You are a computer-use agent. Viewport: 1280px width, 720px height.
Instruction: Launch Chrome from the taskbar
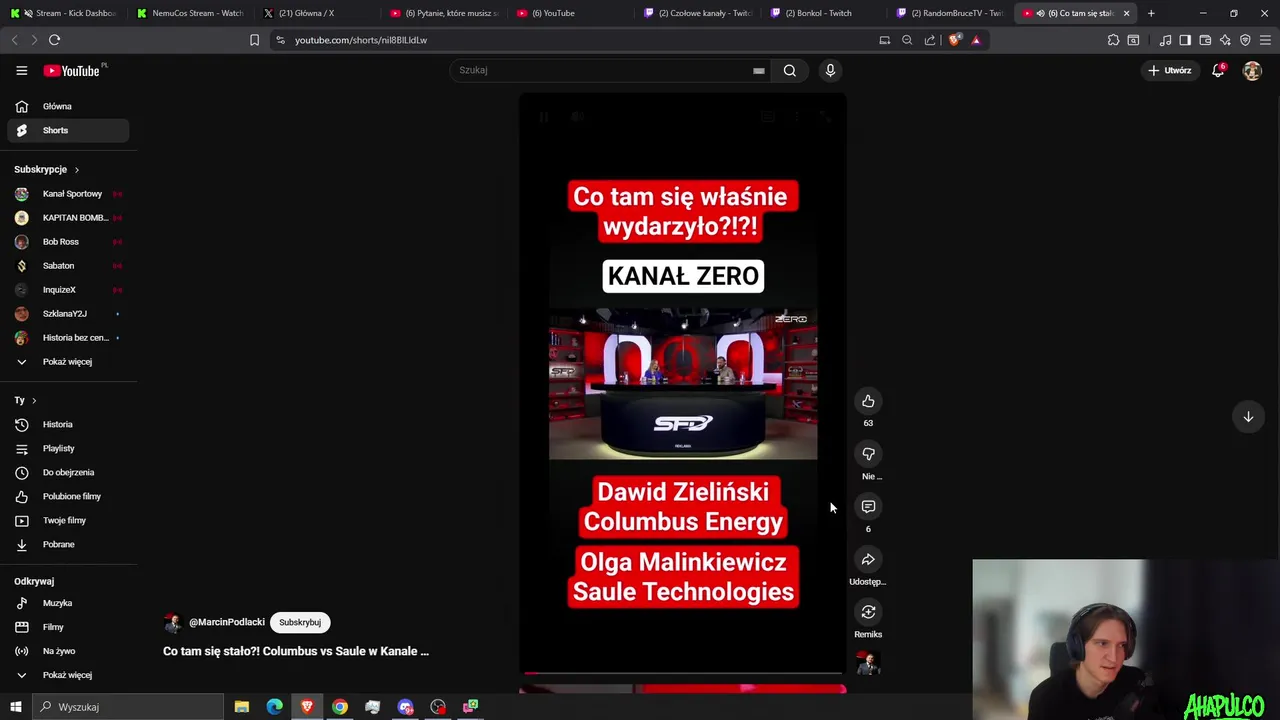[340, 707]
